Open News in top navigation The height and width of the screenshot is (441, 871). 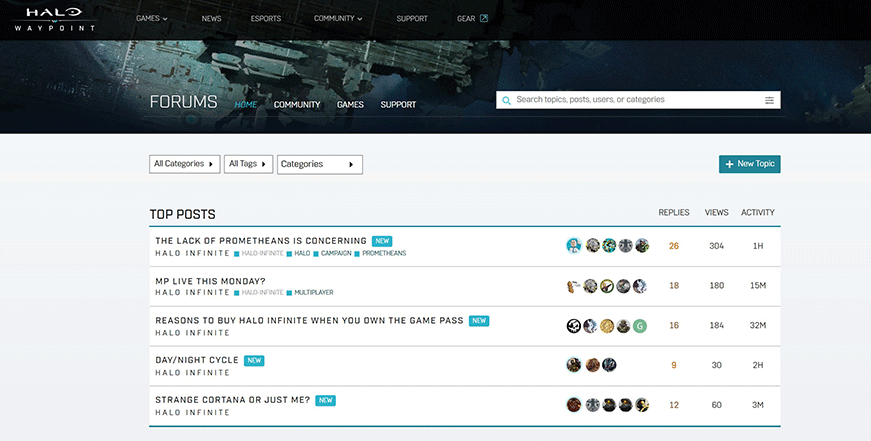(211, 18)
